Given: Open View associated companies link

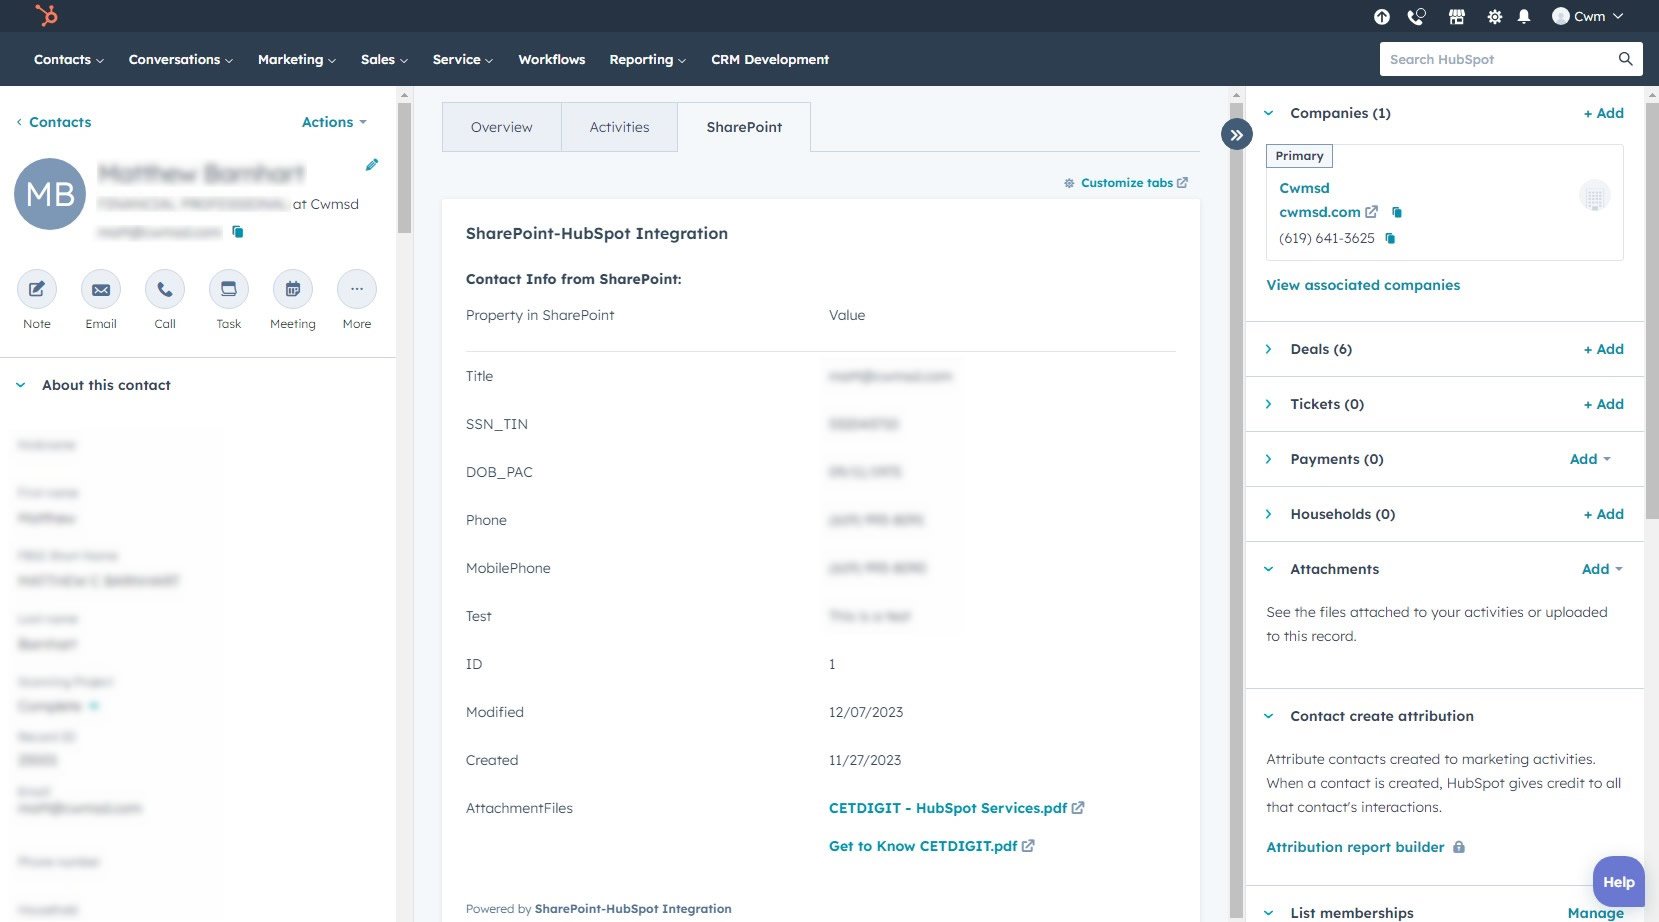Looking at the screenshot, I should (x=1363, y=285).
